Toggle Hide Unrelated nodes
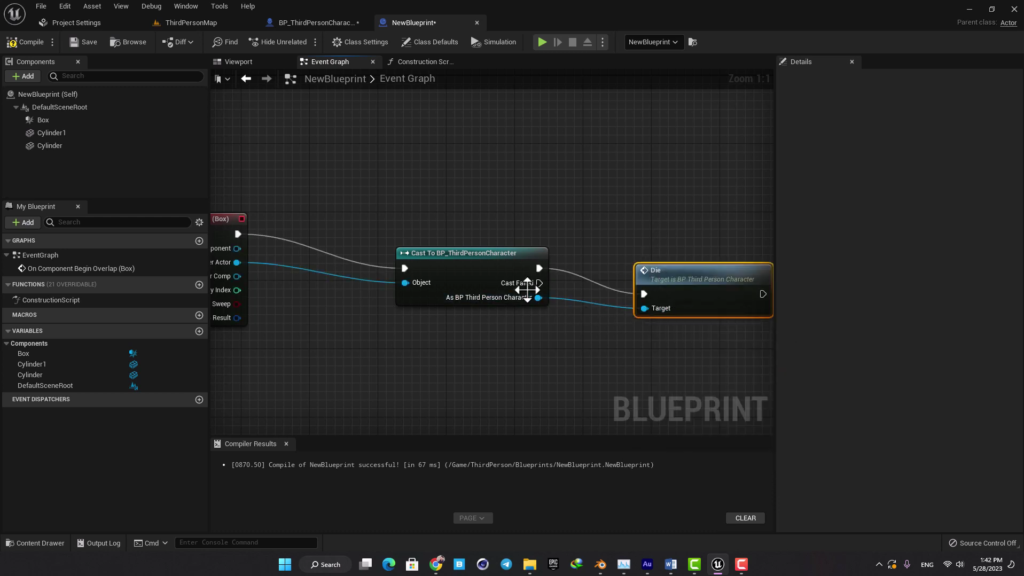This screenshot has width=1024, height=576. pos(278,42)
